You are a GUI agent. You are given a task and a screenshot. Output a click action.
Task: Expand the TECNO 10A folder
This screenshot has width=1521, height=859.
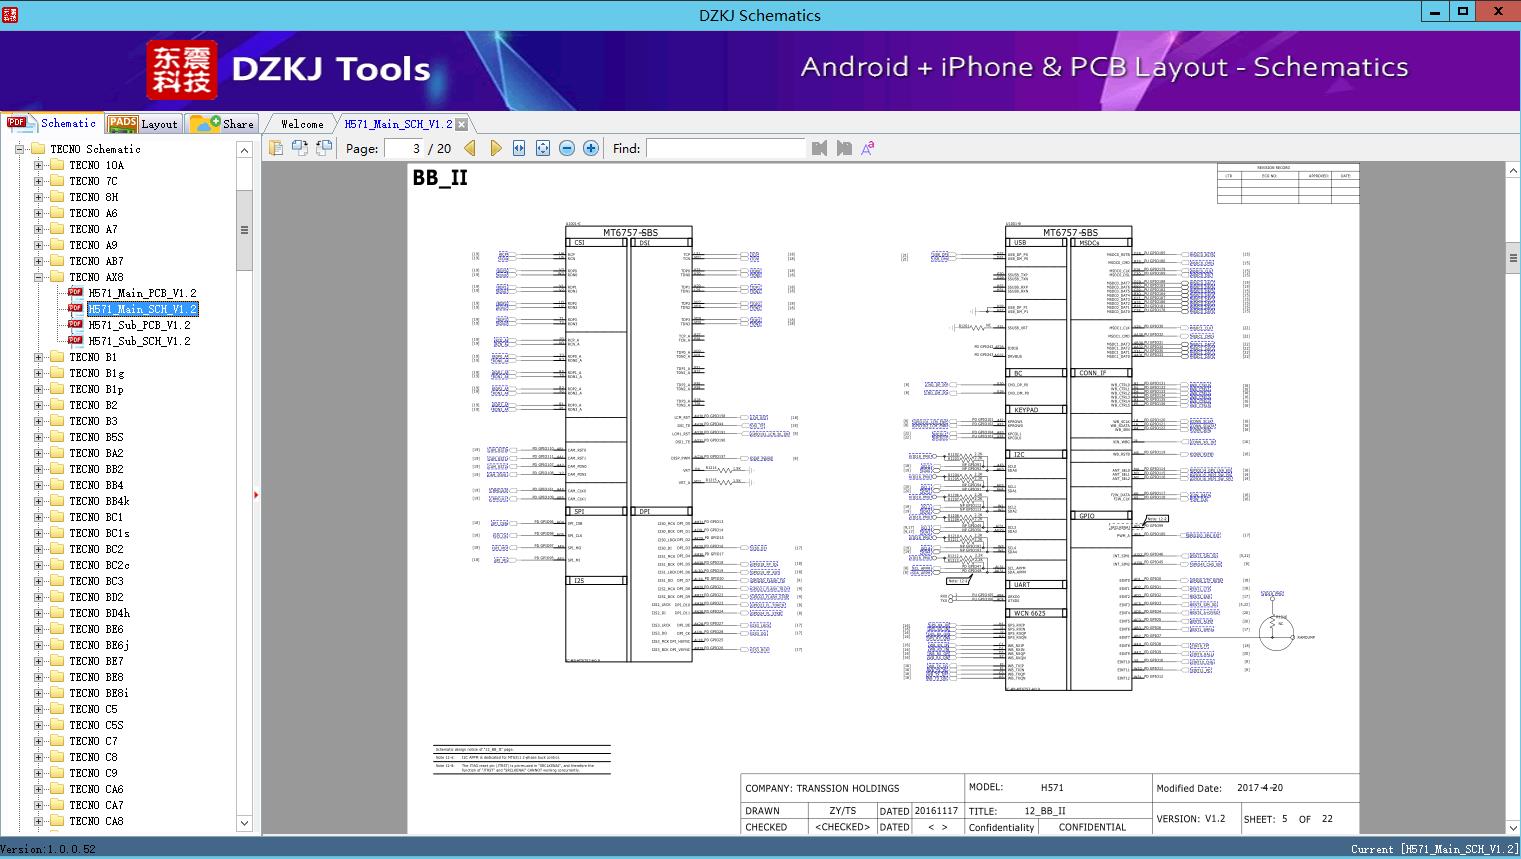tap(39, 165)
